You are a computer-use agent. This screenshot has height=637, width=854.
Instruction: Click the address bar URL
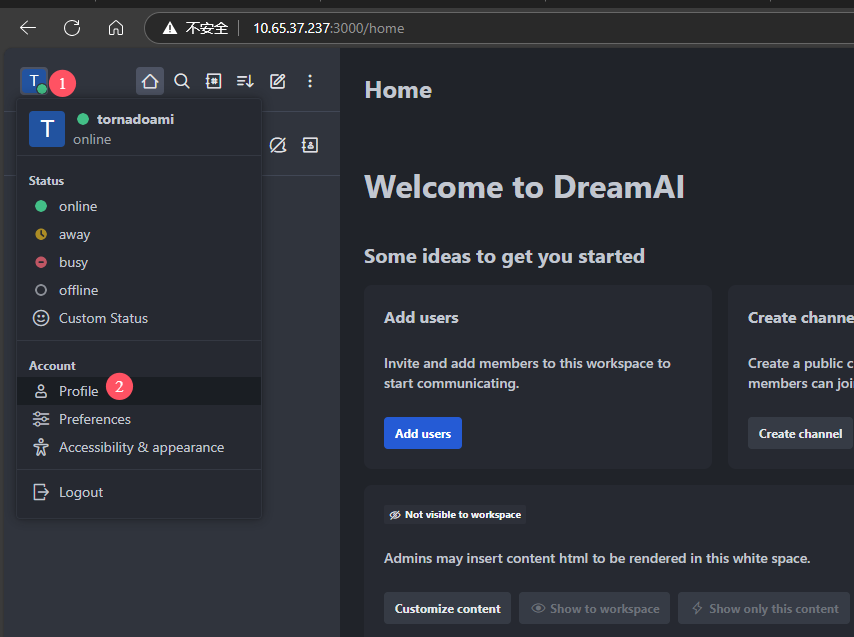(x=328, y=28)
